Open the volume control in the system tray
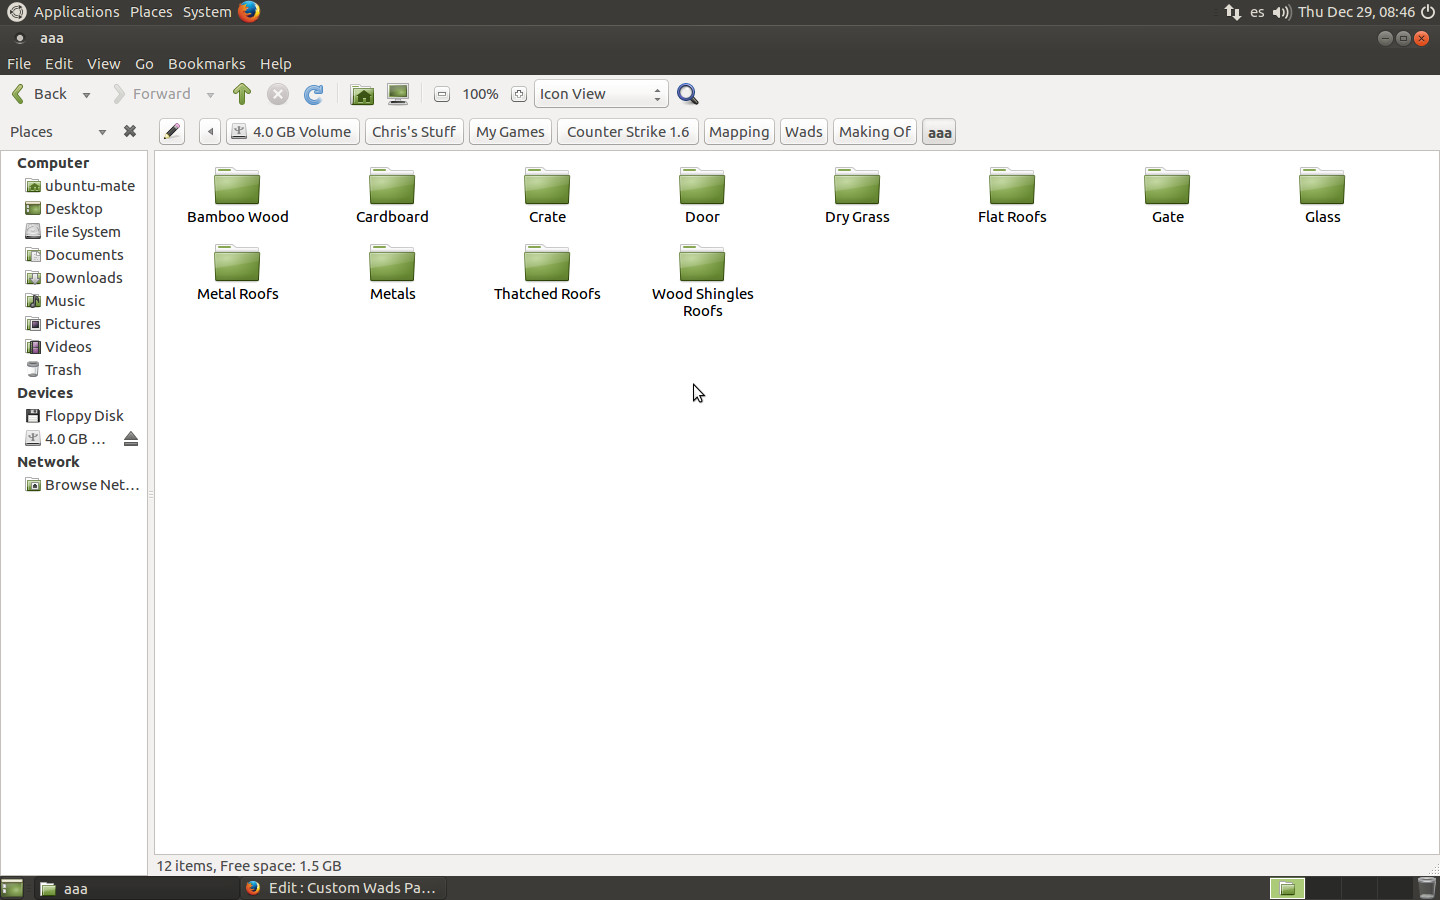Viewport: 1440px width, 900px height. click(x=1281, y=12)
